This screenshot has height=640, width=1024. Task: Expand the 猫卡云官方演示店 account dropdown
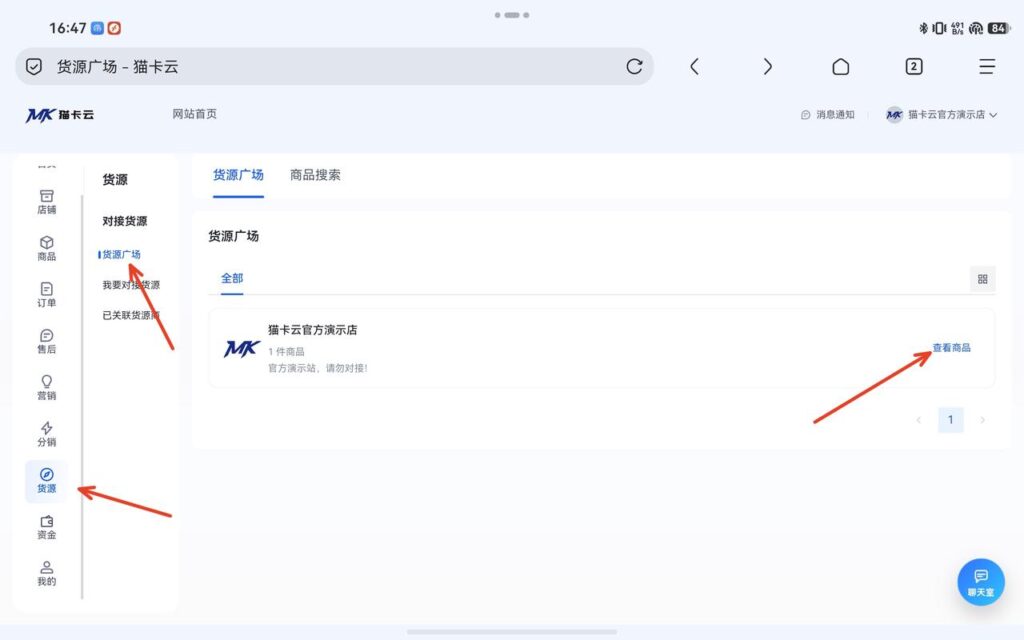[942, 115]
